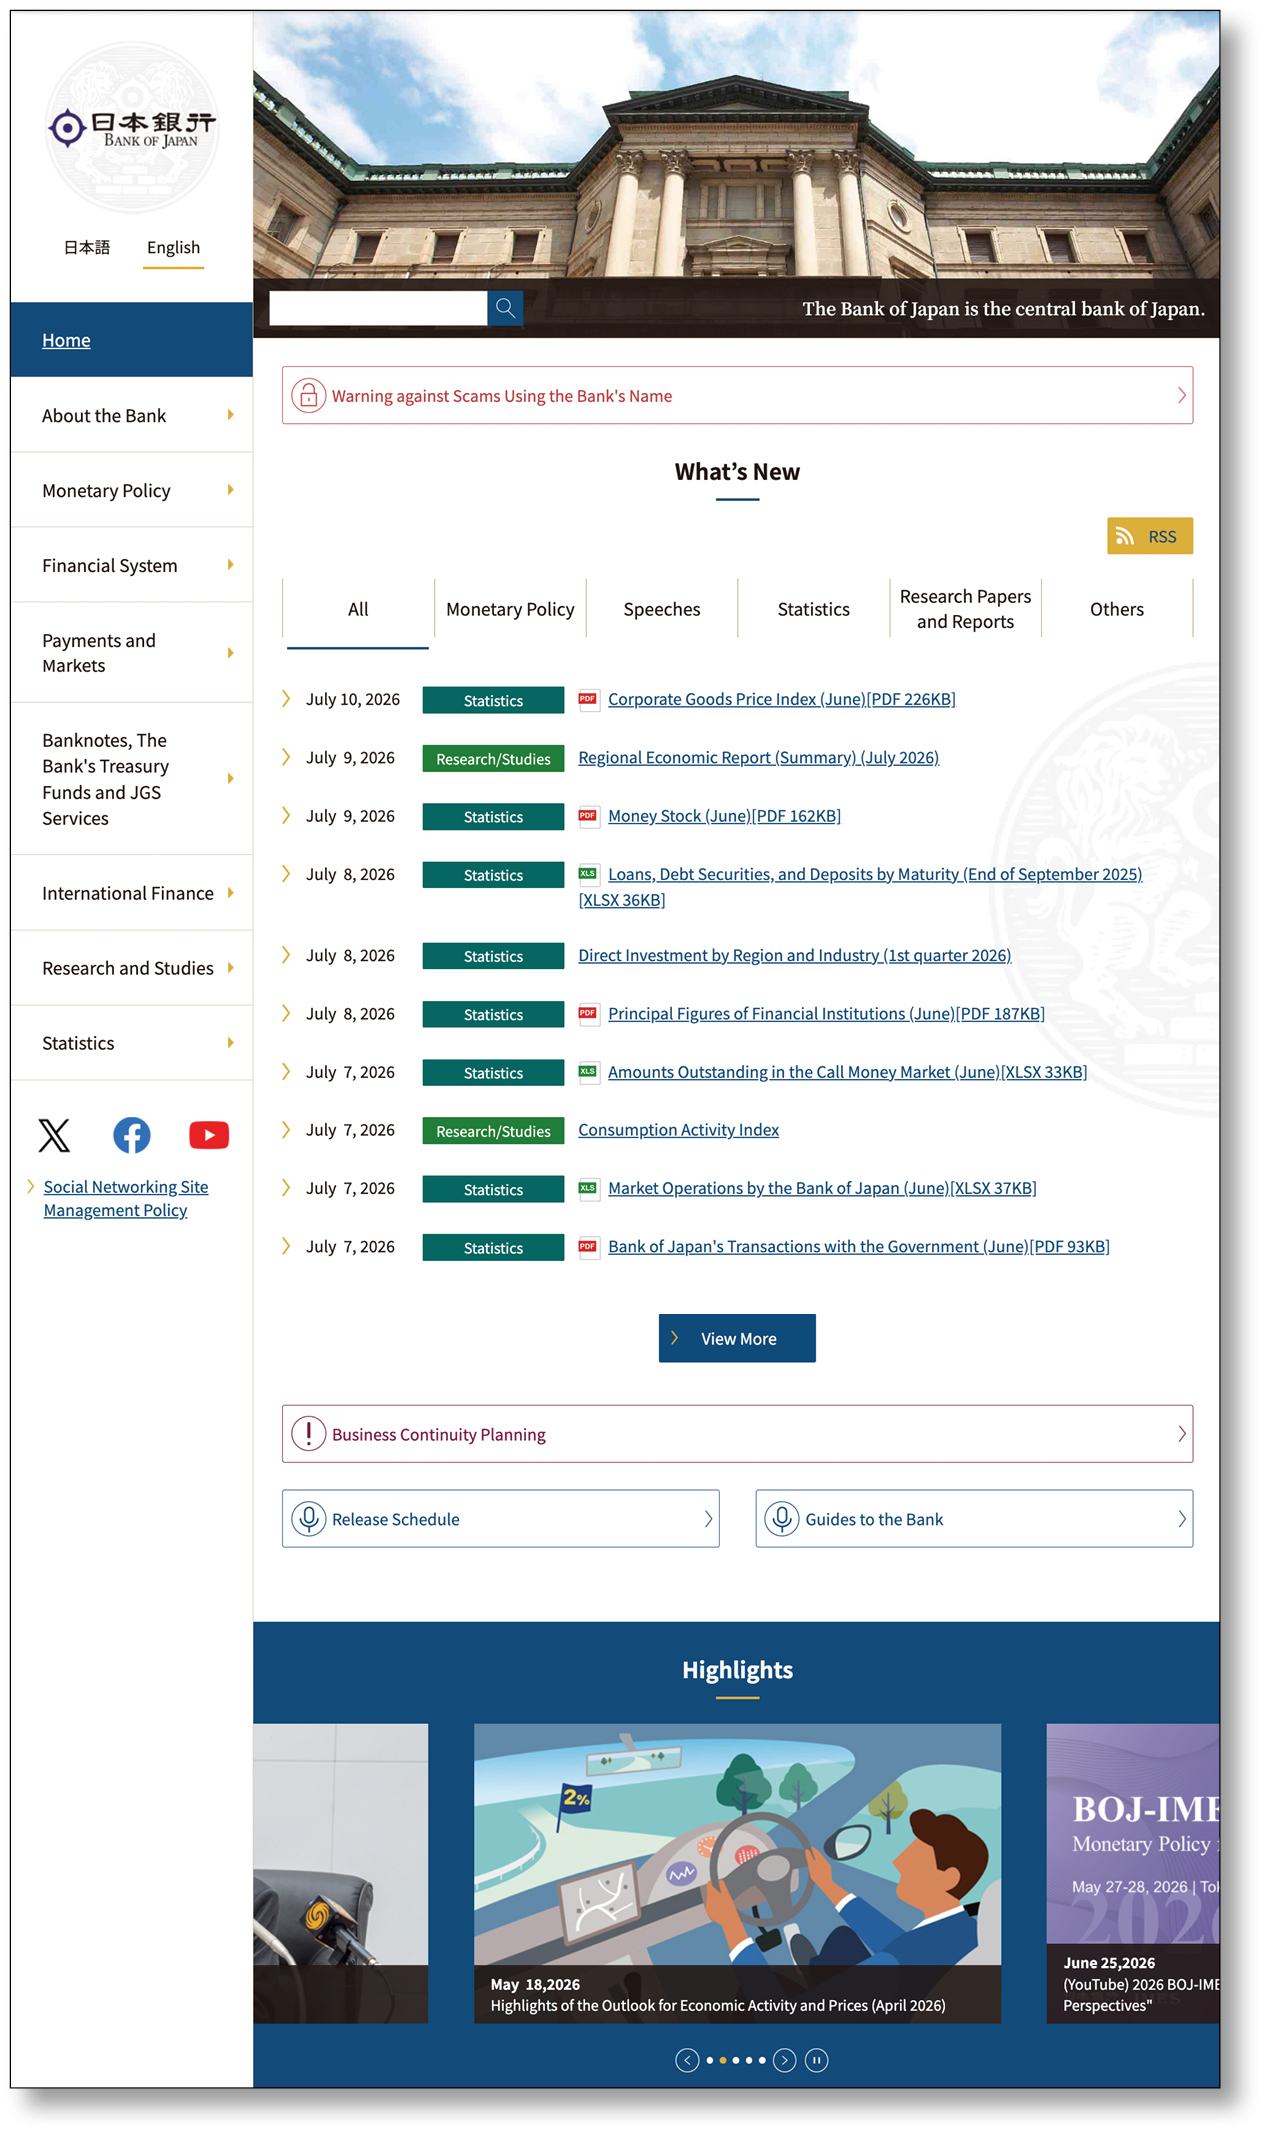The image size is (1264, 2133).
Task: Click PDF icon beside Bank of Japan's Transactions
Action: 588,1247
